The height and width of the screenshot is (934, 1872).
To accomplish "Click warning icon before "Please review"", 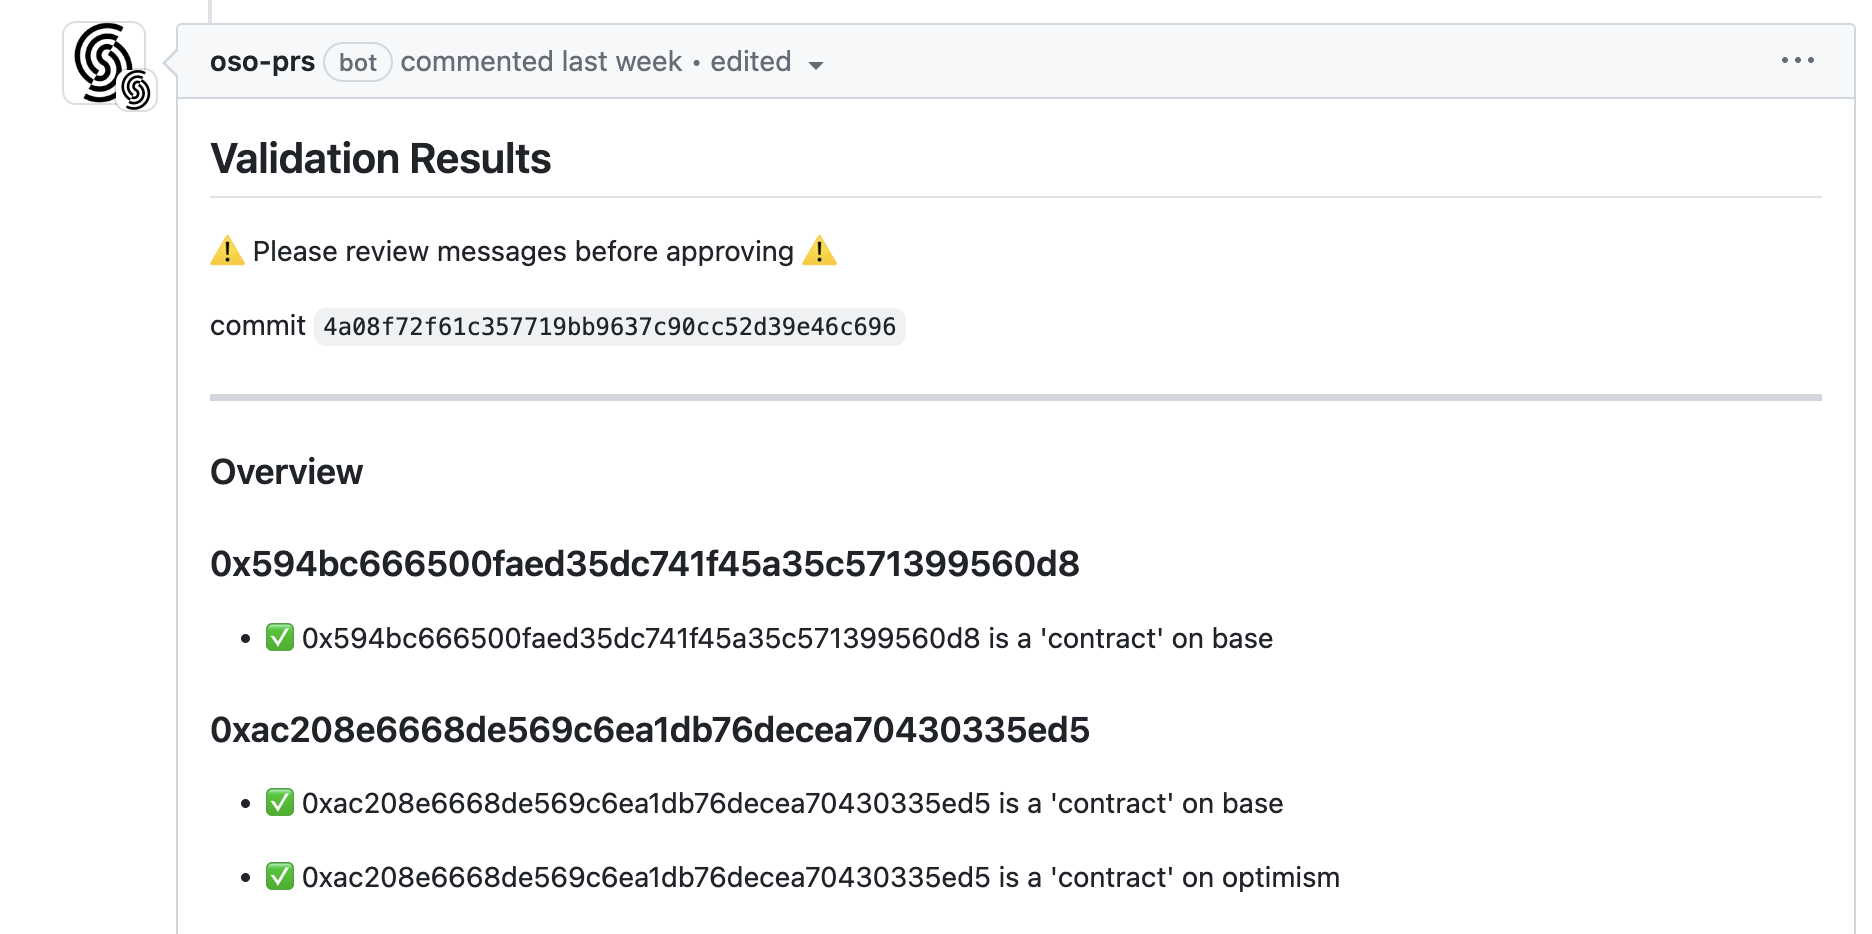I will click(x=227, y=251).
